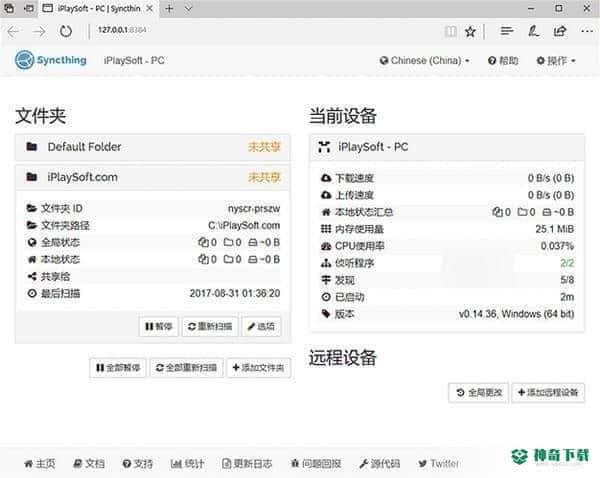Click the listeners value 2/2
The image size is (600, 478).
coord(567,263)
